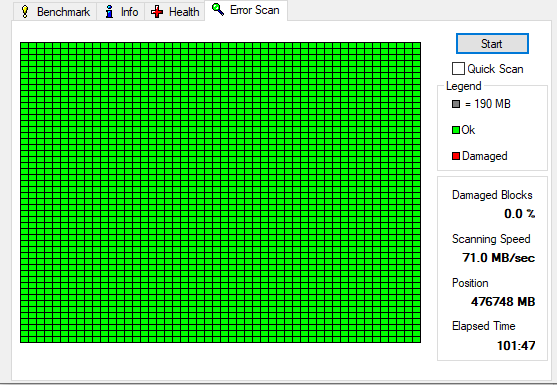Viewport: 557px width, 385px height.
Task: Click the first green block in scan grid
Action: coord(25,45)
